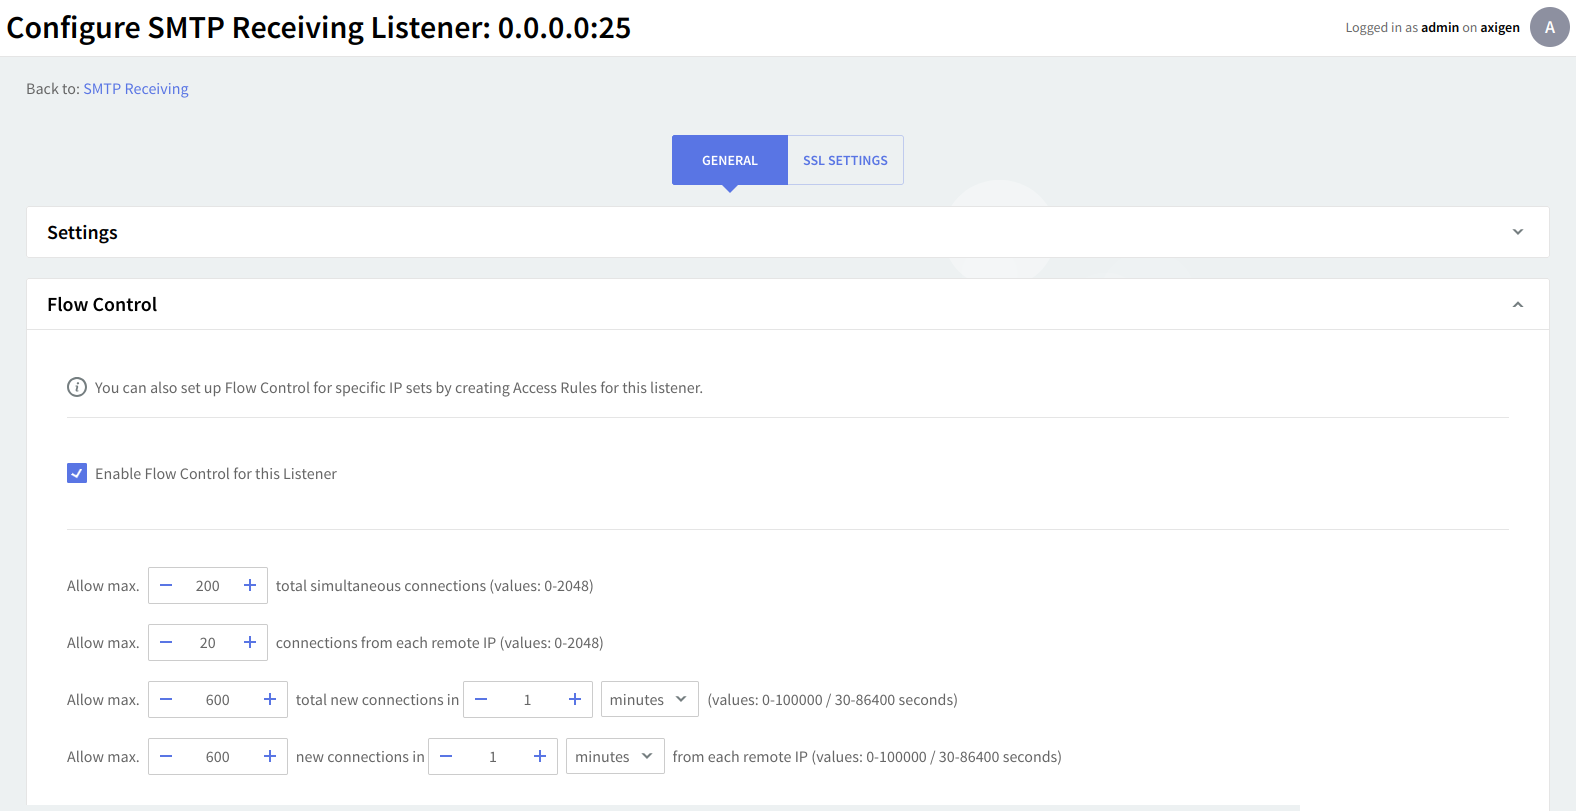Viewport: 1576px width, 811px height.
Task: Disable Flow Control for this Listener checkbox
Action: (77, 473)
